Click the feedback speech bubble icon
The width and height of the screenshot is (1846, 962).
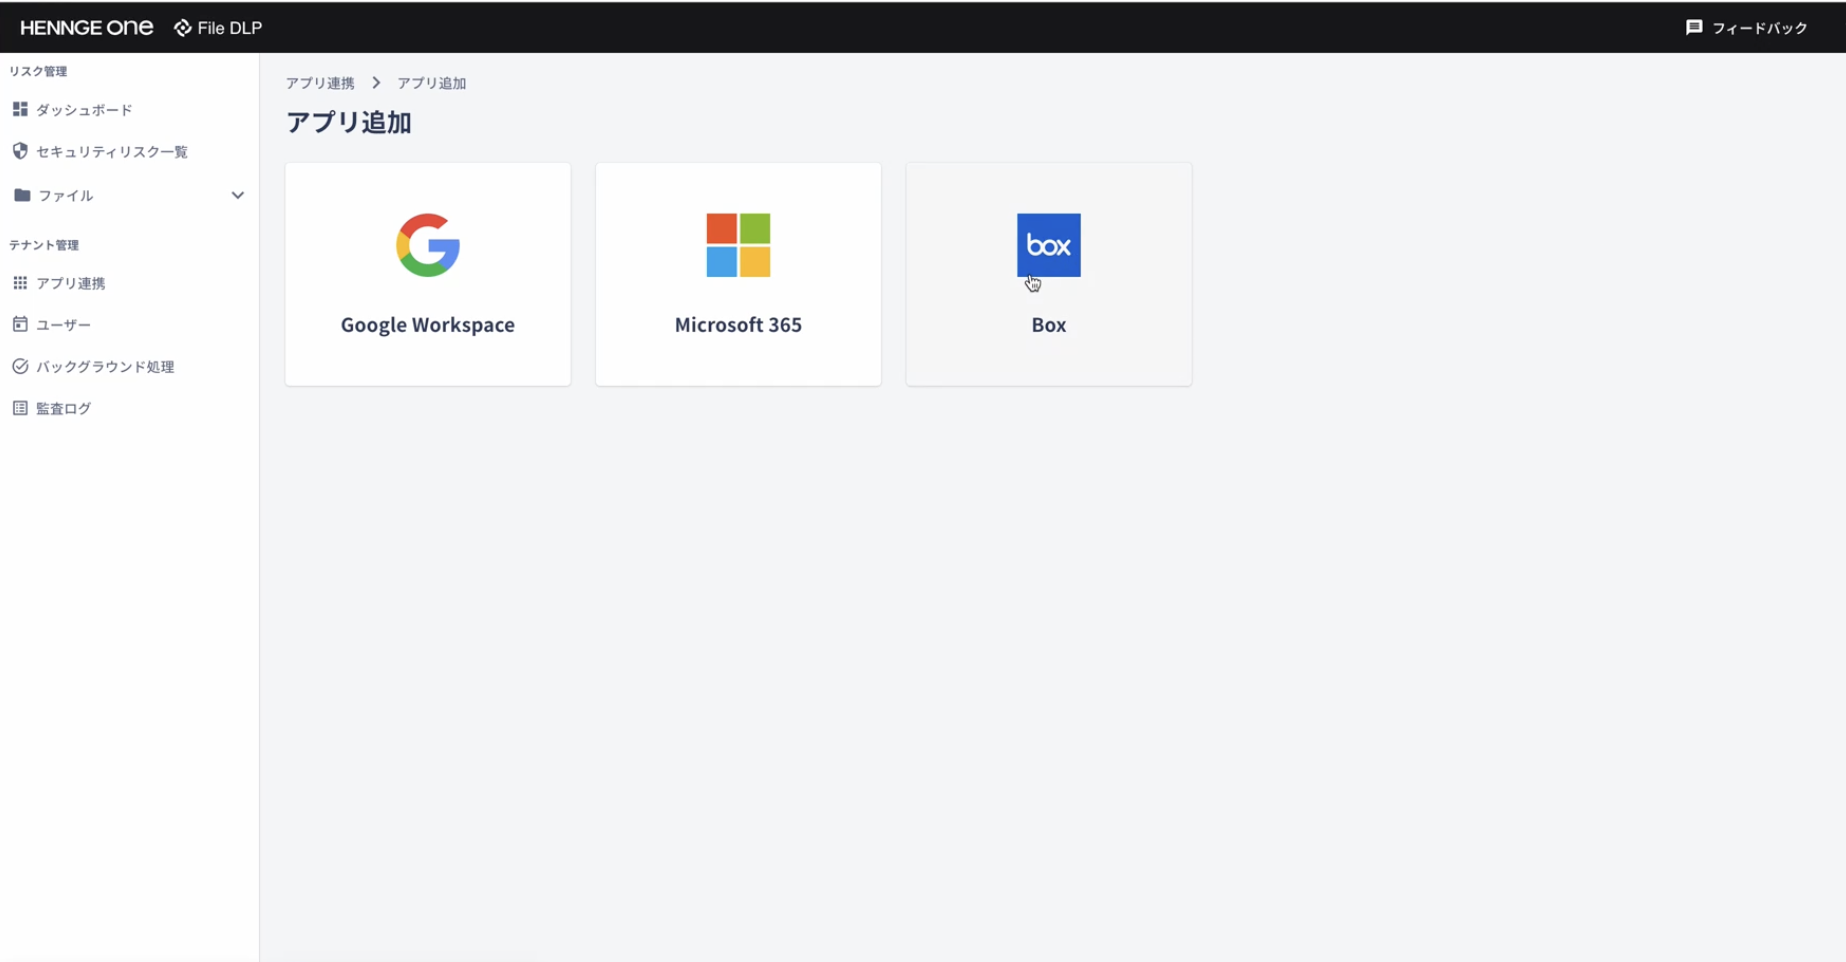click(x=1694, y=28)
